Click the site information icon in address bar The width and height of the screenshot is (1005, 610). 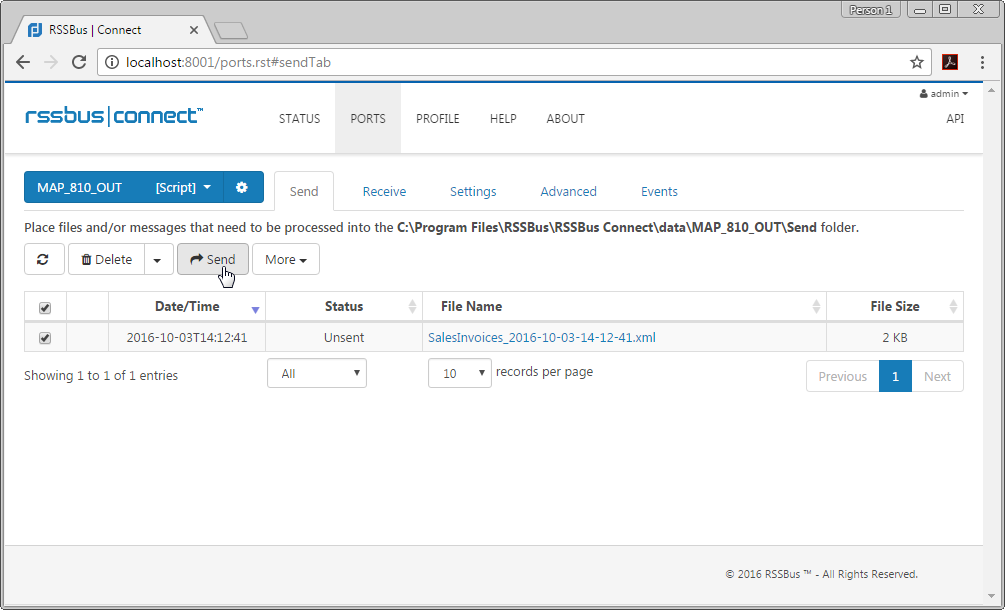coord(112,62)
